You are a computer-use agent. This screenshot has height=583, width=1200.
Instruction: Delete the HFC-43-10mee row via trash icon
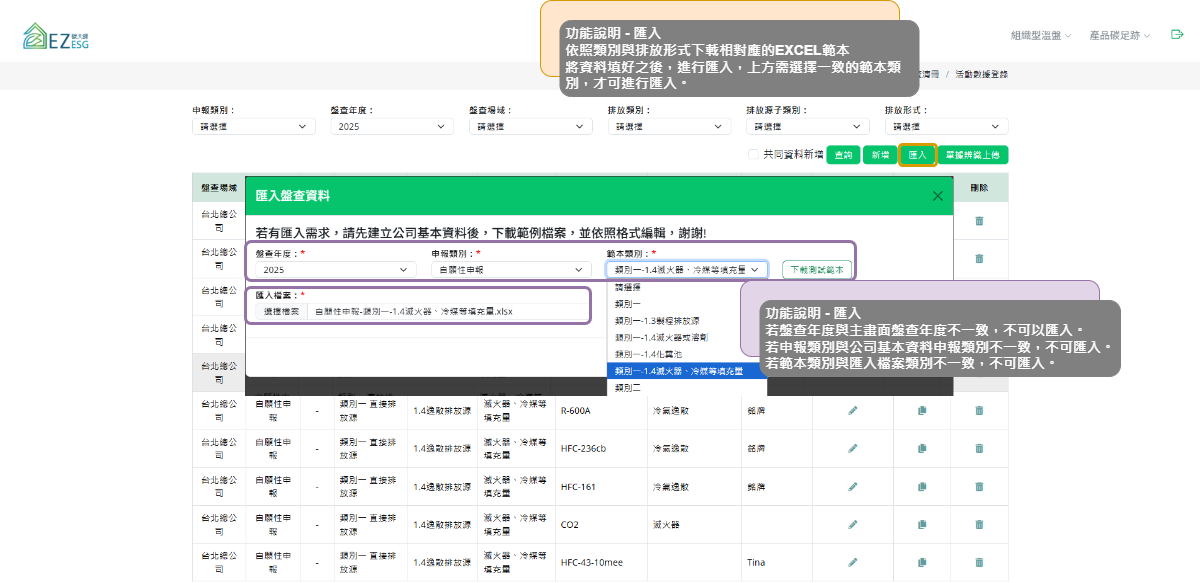click(x=979, y=562)
